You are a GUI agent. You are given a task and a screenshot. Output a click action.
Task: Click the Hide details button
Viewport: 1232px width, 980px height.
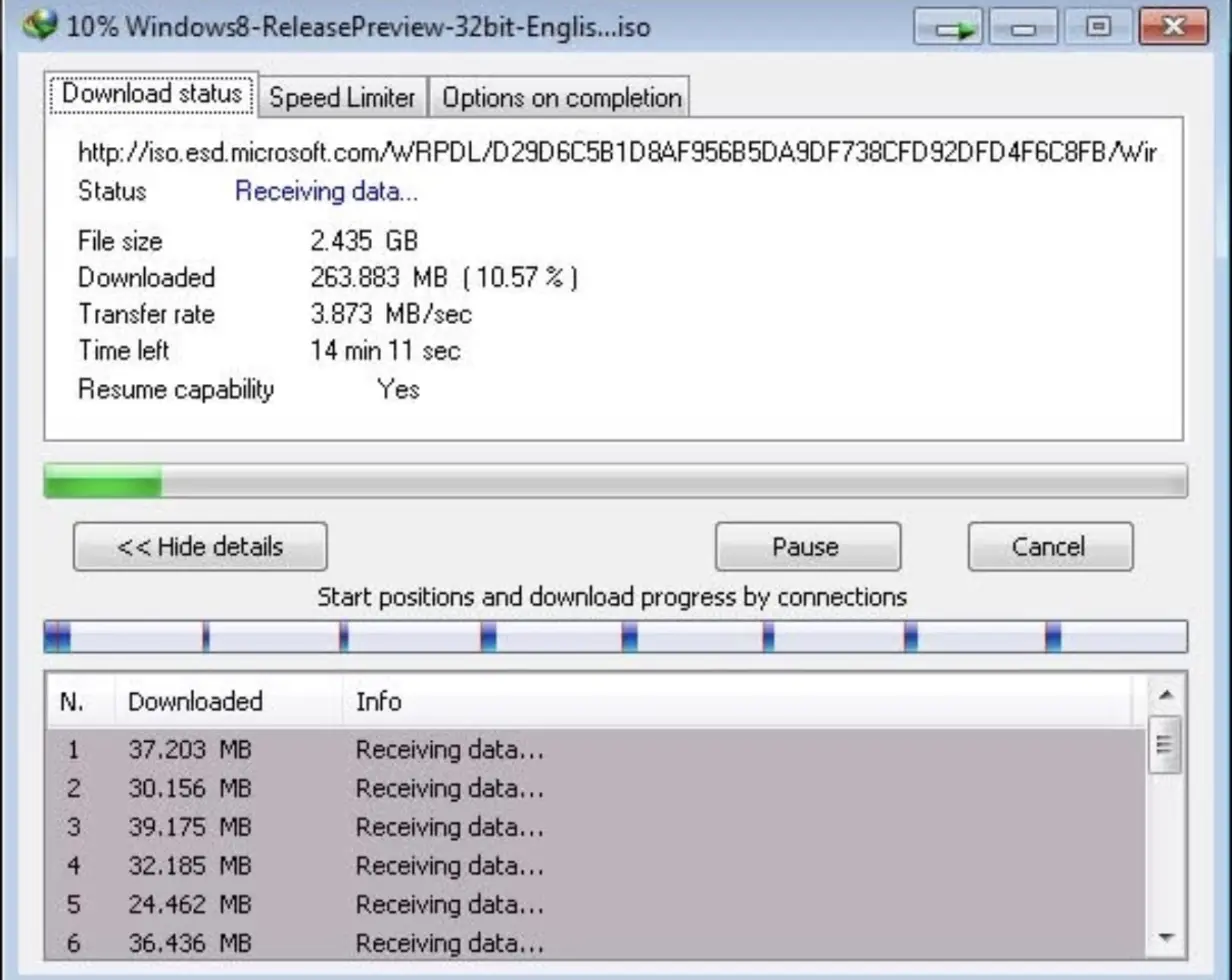click(200, 547)
